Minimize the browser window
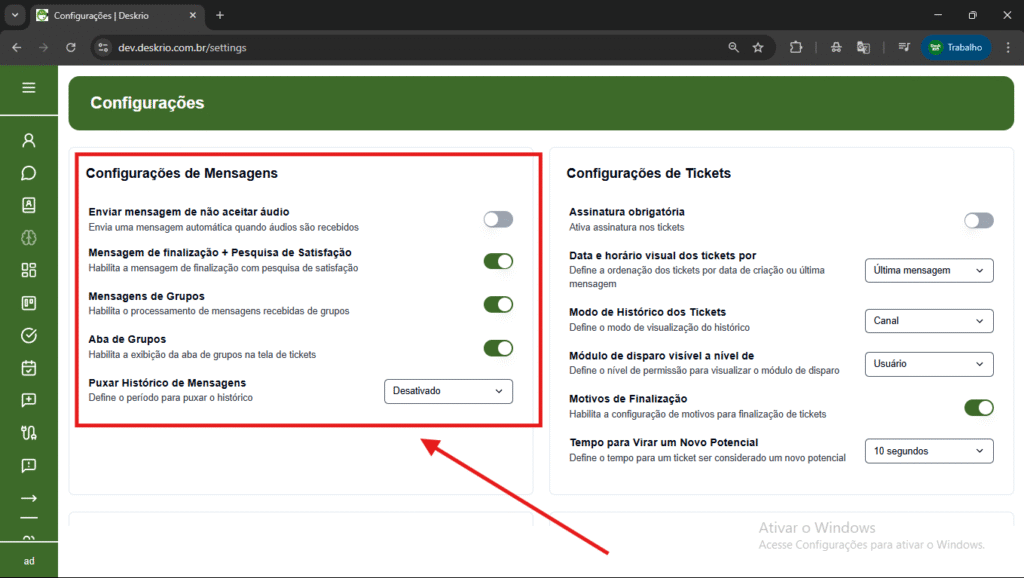Screen dimensions: 1024x578 [x=938, y=15]
